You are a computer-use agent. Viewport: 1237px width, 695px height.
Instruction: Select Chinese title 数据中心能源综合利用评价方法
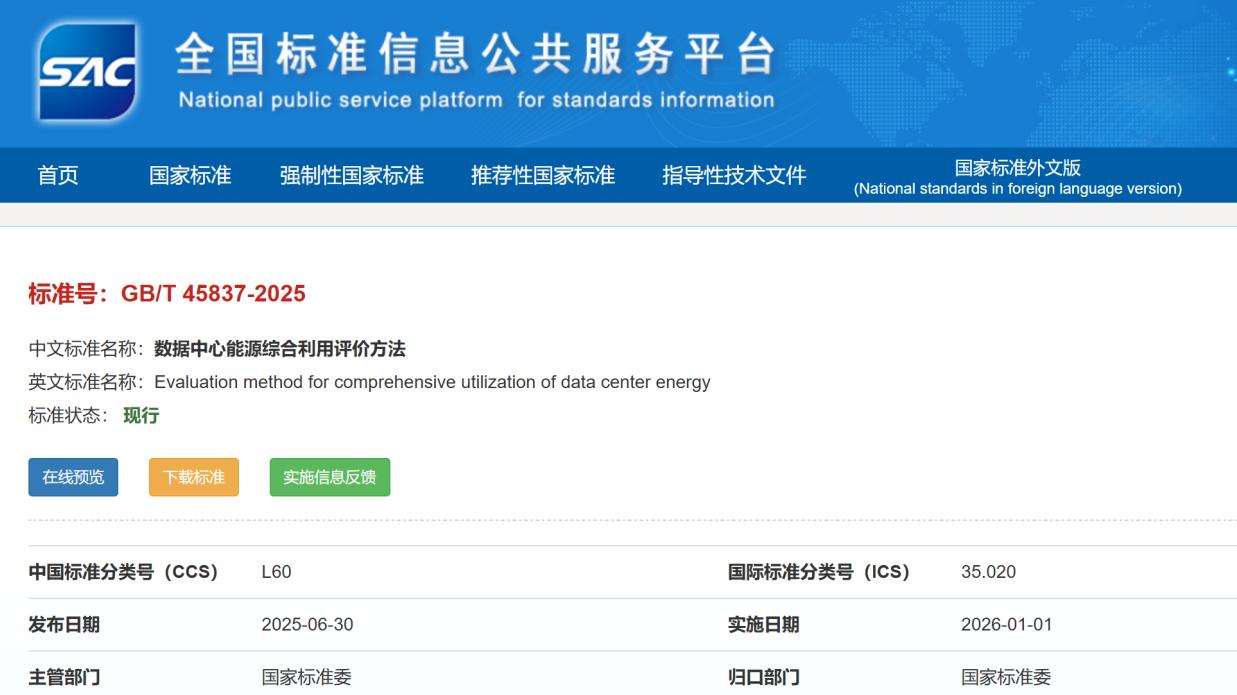click(280, 349)
